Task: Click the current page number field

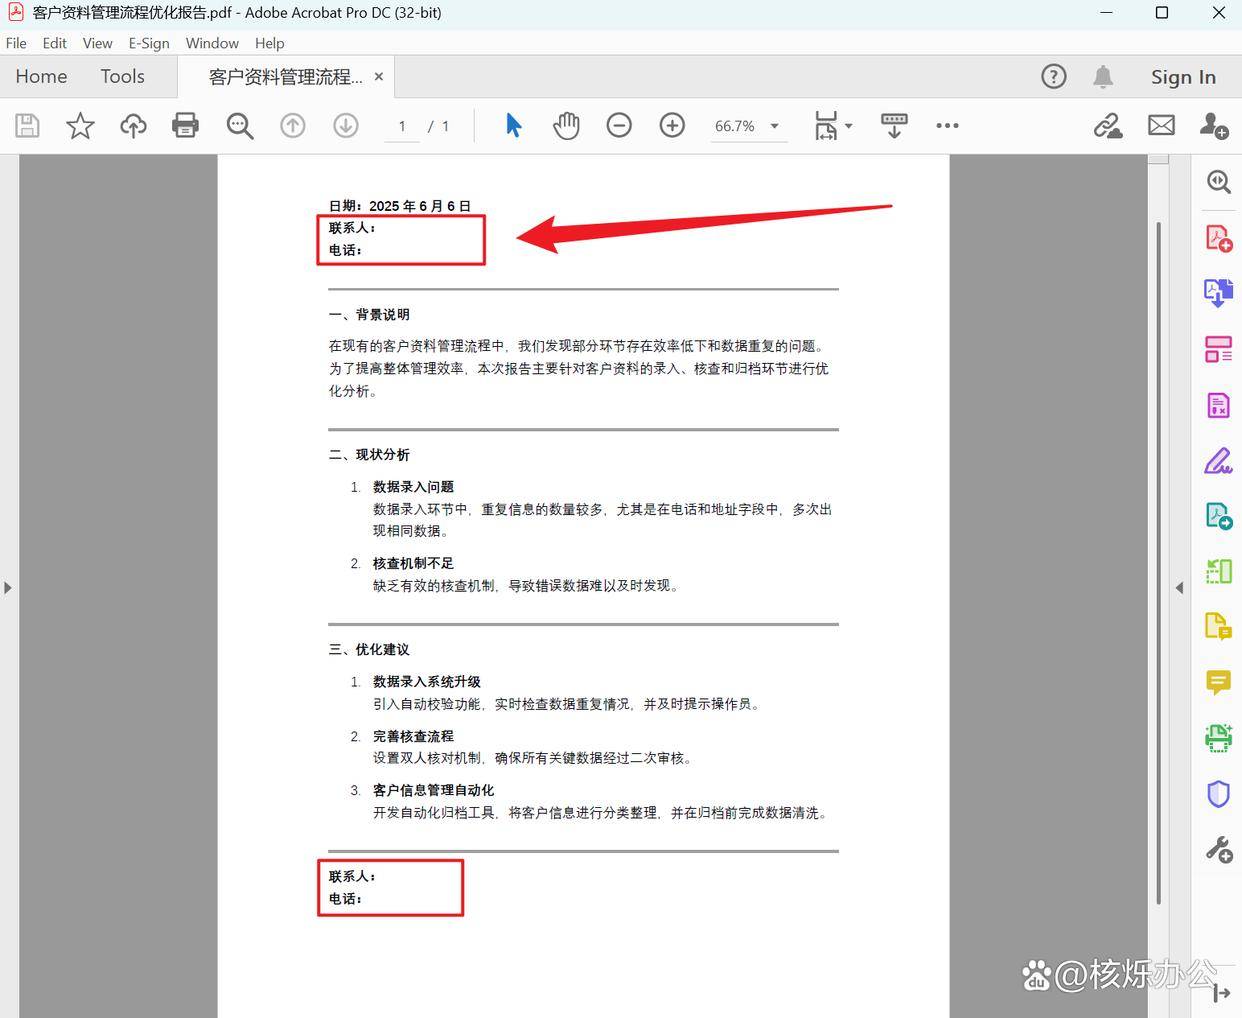Action: pos(402,126)
